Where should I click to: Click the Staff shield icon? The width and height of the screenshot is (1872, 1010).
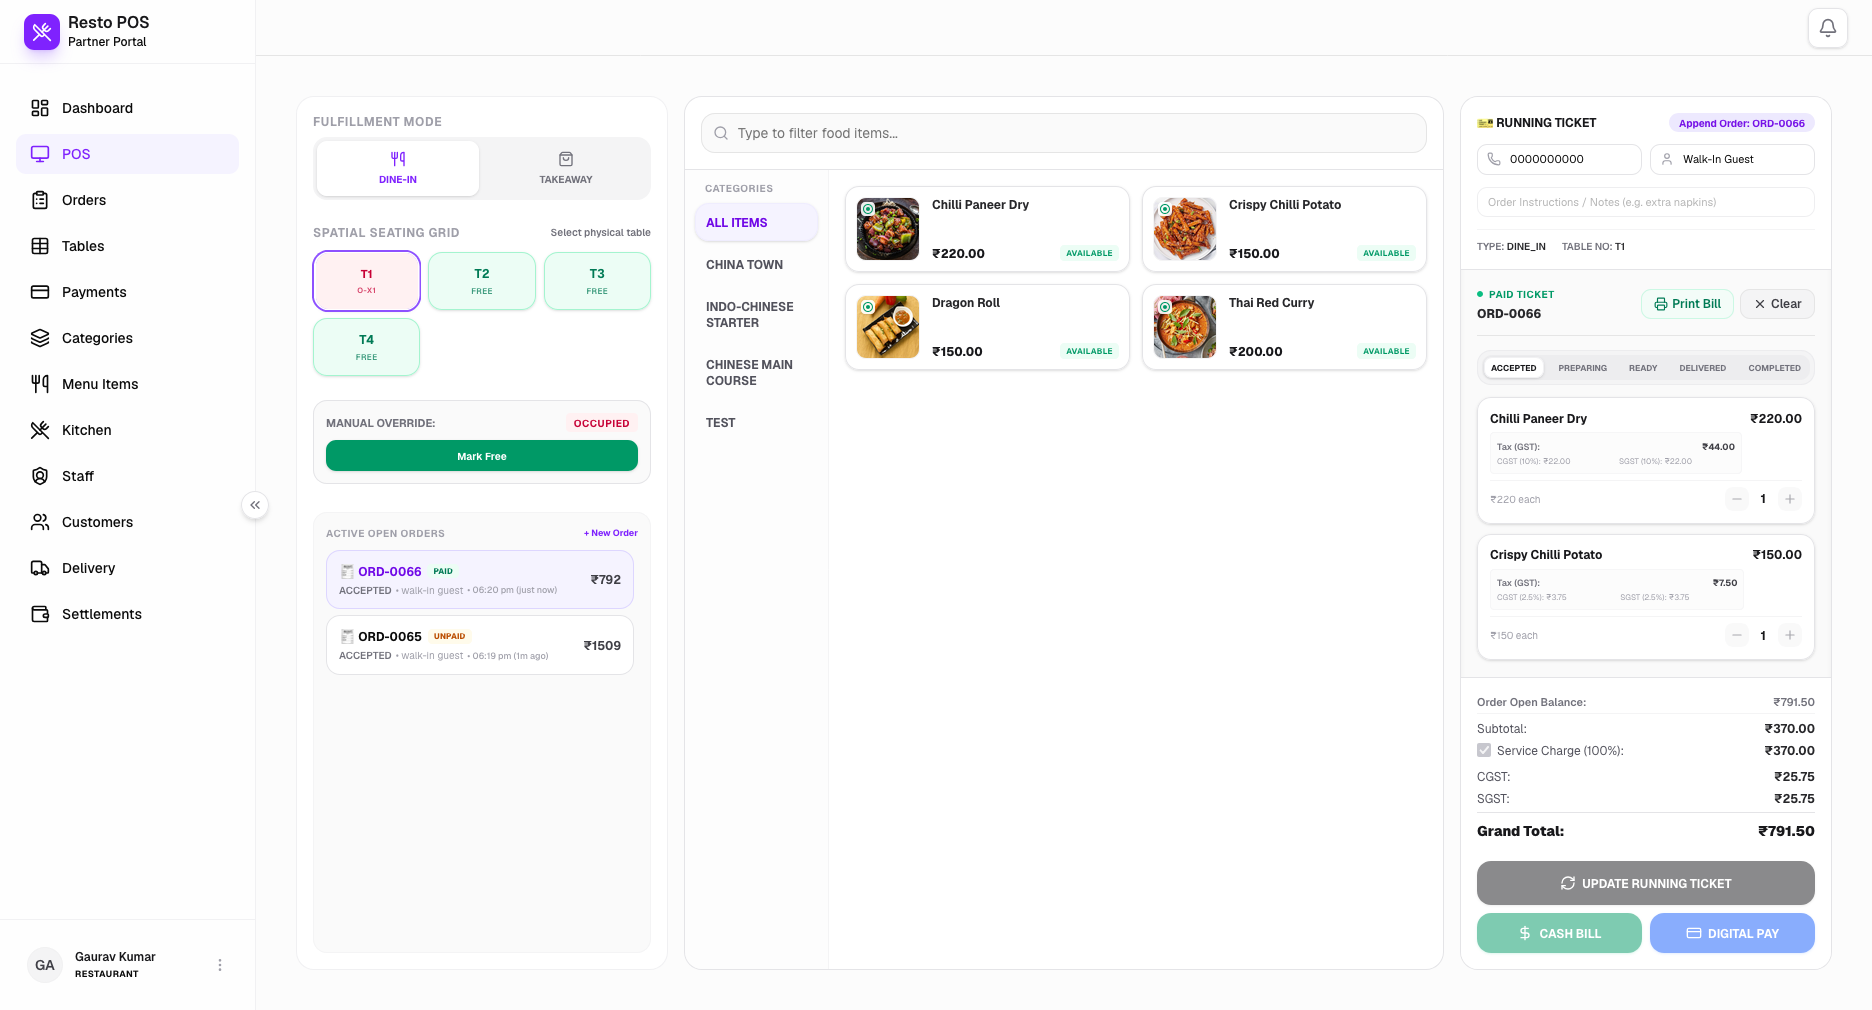click(x=40, y=476)
